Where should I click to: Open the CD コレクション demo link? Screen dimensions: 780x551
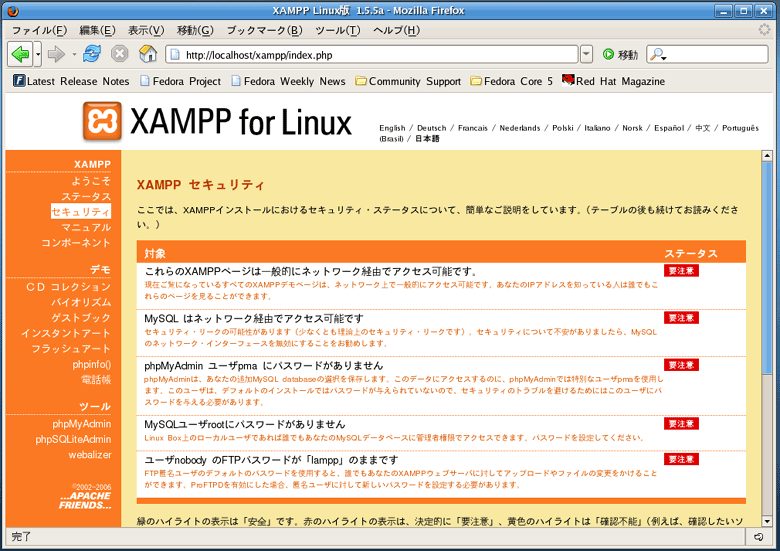[68, 287]
